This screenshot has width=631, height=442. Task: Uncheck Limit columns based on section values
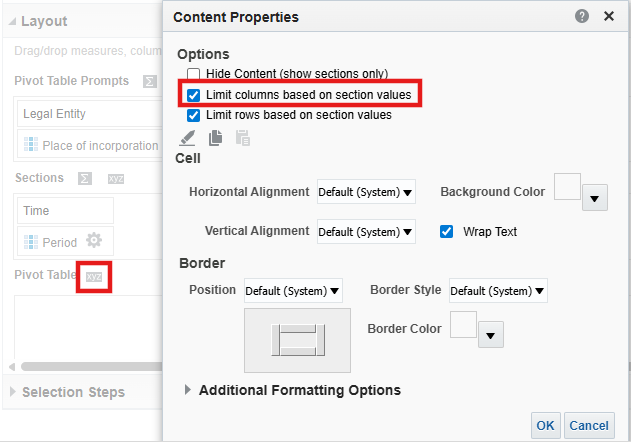(193, 95)
